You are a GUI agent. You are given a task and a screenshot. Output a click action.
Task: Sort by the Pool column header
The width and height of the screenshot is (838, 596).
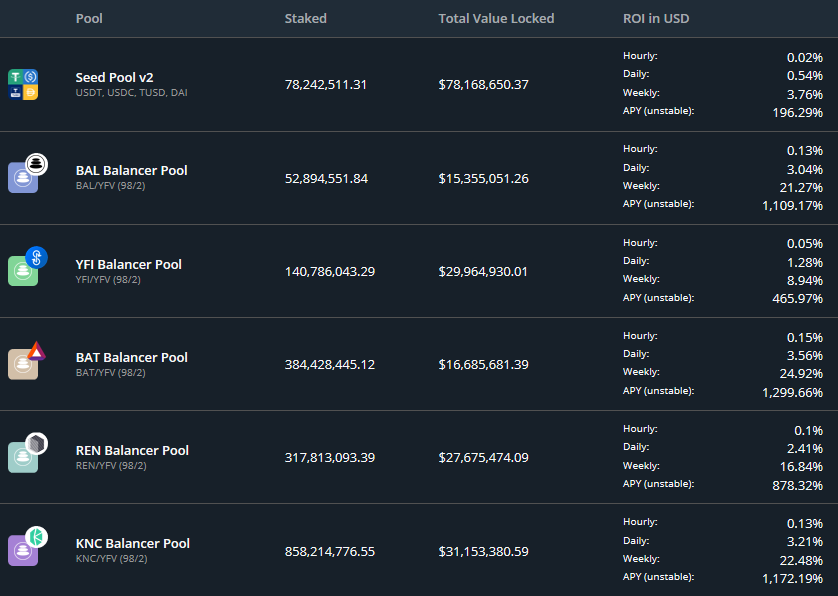[x=89, y=18]
